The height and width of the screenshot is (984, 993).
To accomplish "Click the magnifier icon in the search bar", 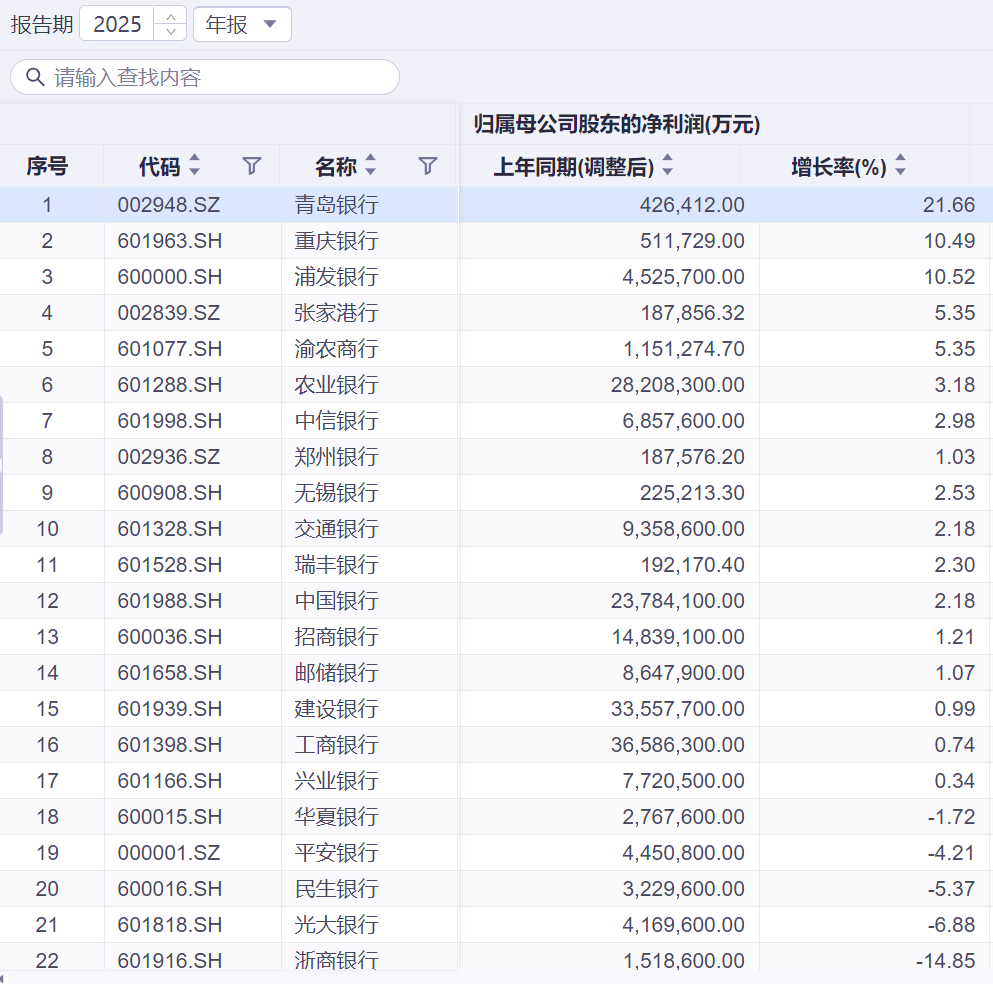I will (34, 77).
